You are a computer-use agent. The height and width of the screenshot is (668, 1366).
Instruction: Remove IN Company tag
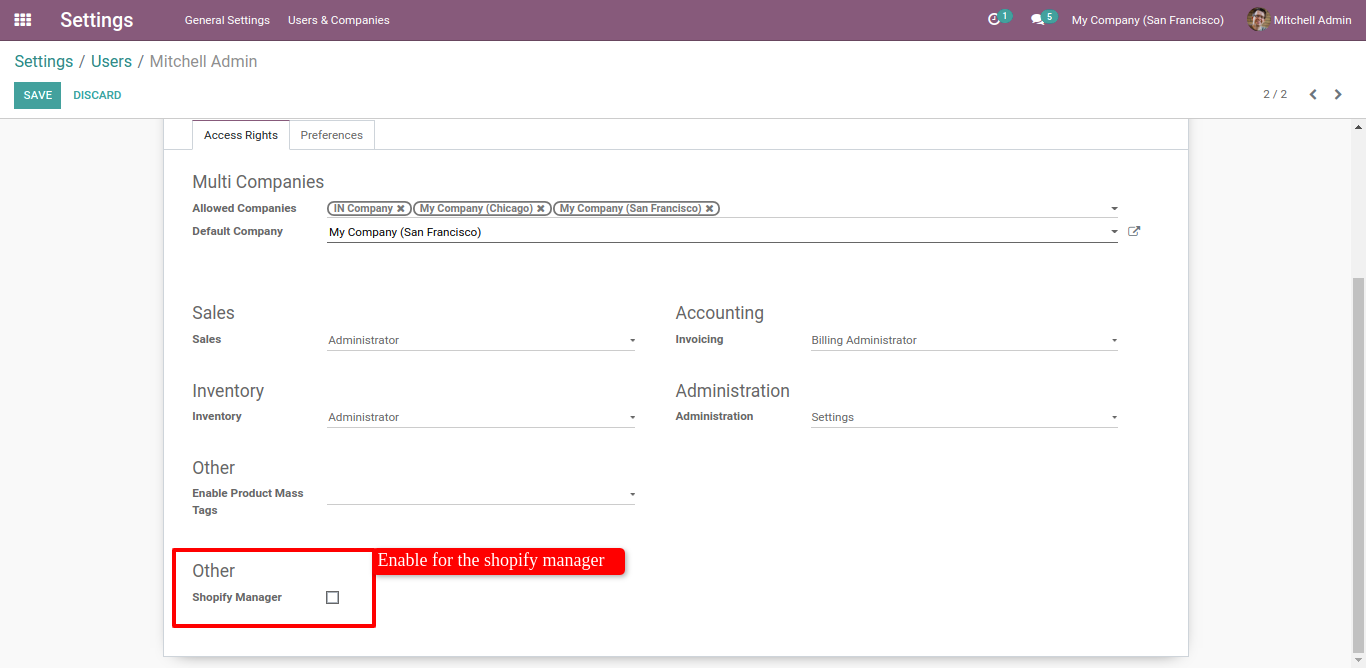click(401, 209)
